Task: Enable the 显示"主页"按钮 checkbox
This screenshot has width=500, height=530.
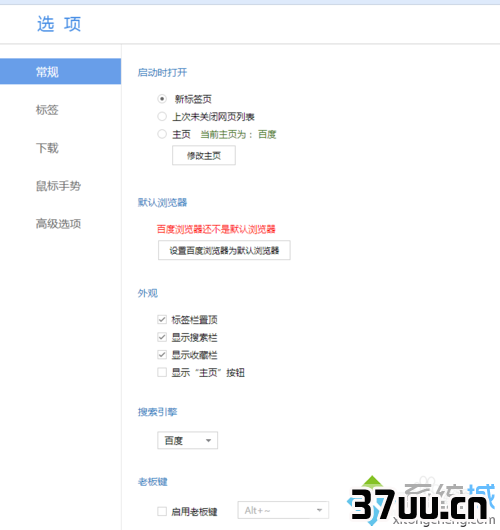Action: (x=162, y=372)
